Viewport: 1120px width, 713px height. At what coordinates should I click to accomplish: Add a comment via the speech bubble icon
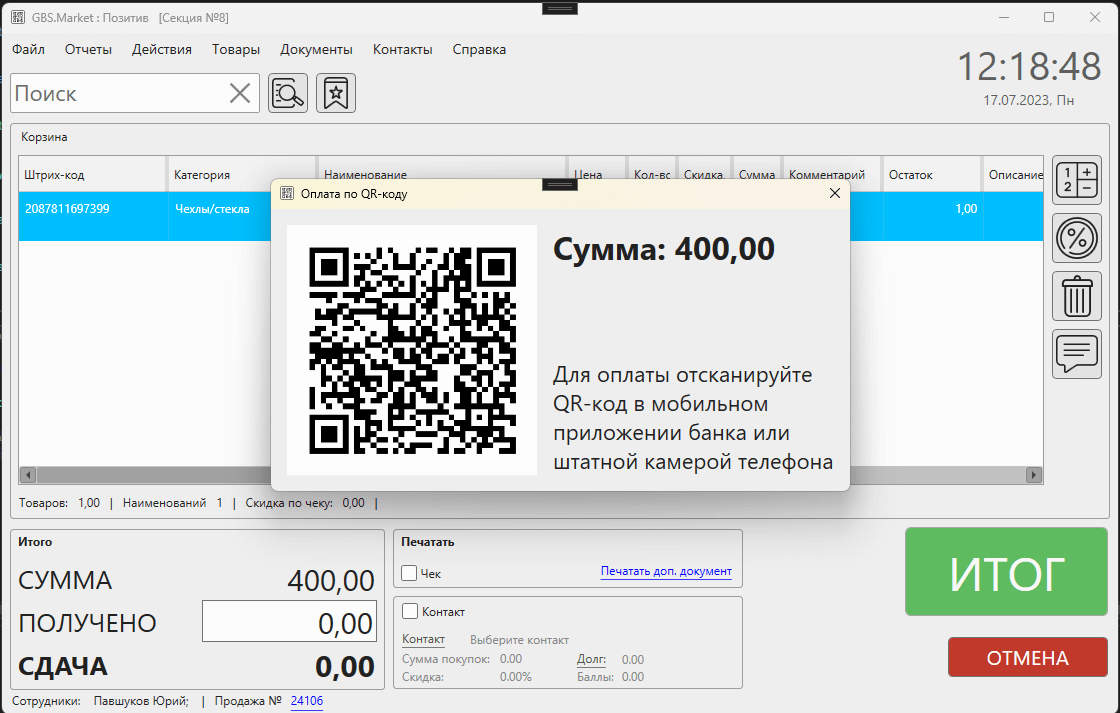[1076, 354]
